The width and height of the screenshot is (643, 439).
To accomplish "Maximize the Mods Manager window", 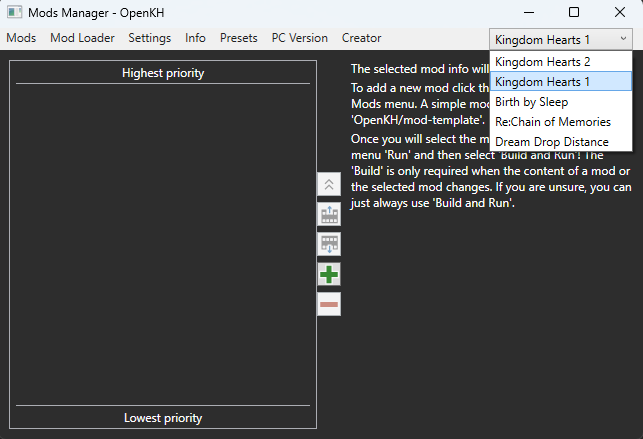I will (574, 12).
